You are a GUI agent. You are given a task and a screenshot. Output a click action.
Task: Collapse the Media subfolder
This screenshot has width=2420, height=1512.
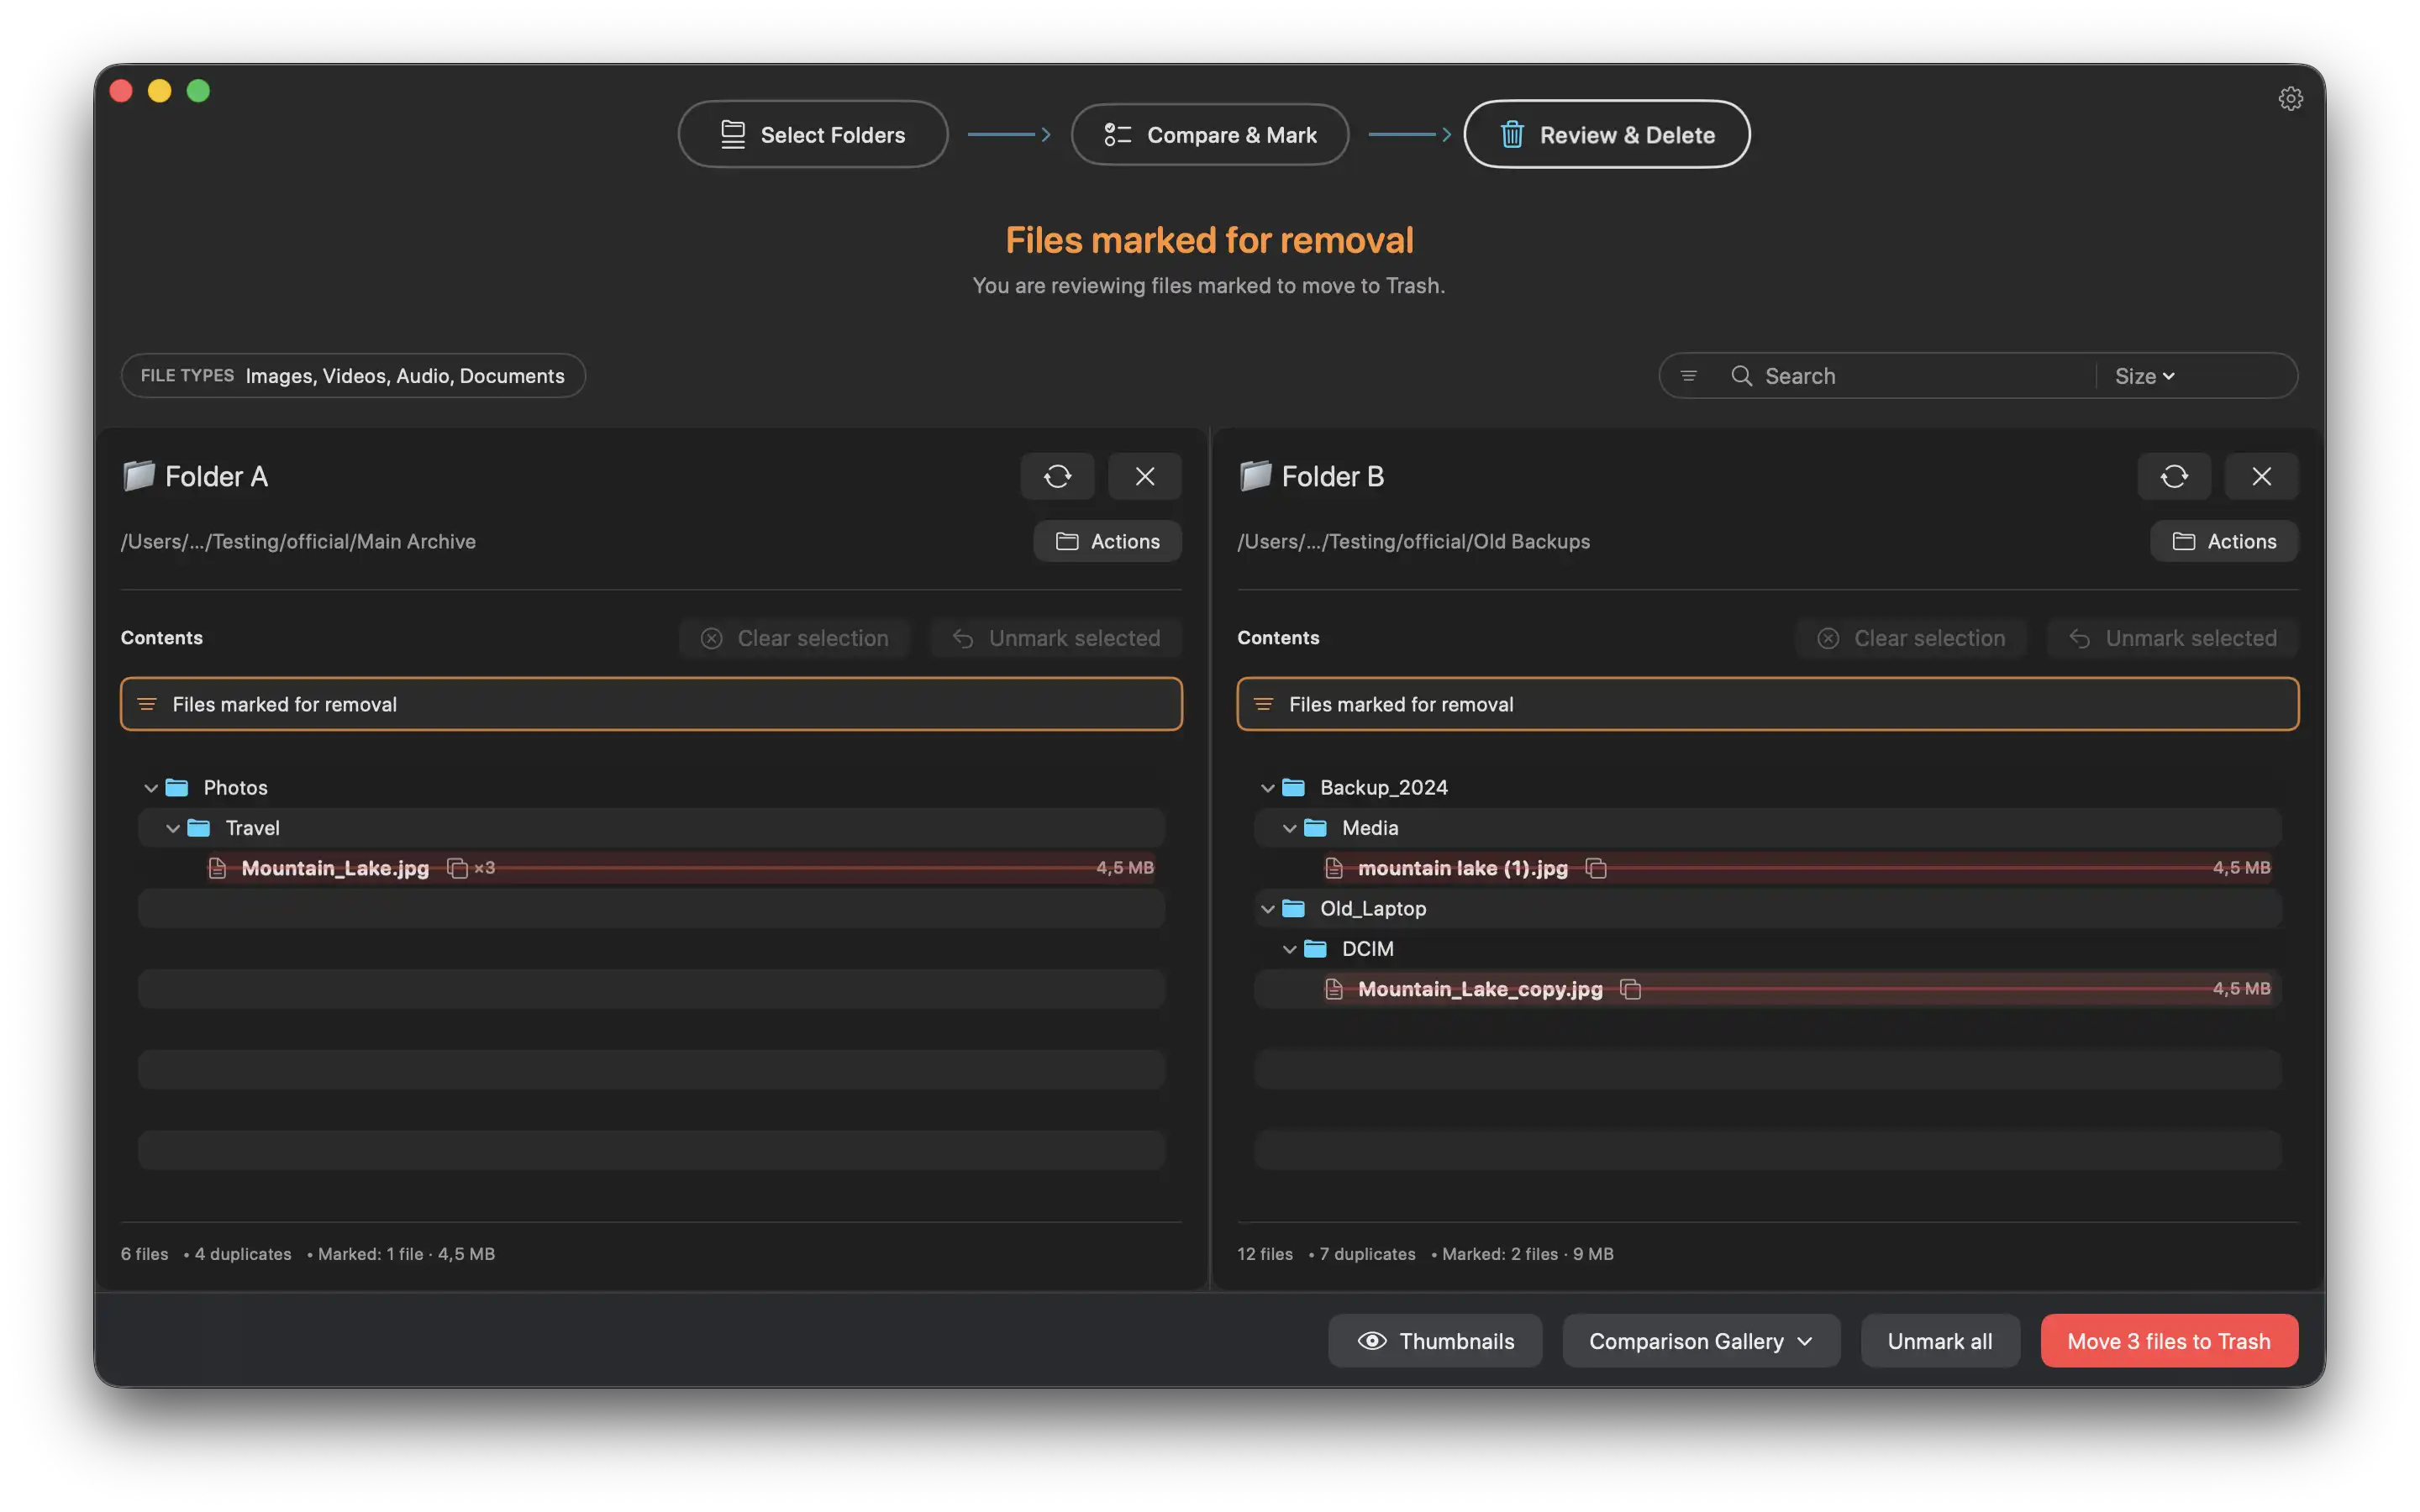click(x=1289, y=828)
